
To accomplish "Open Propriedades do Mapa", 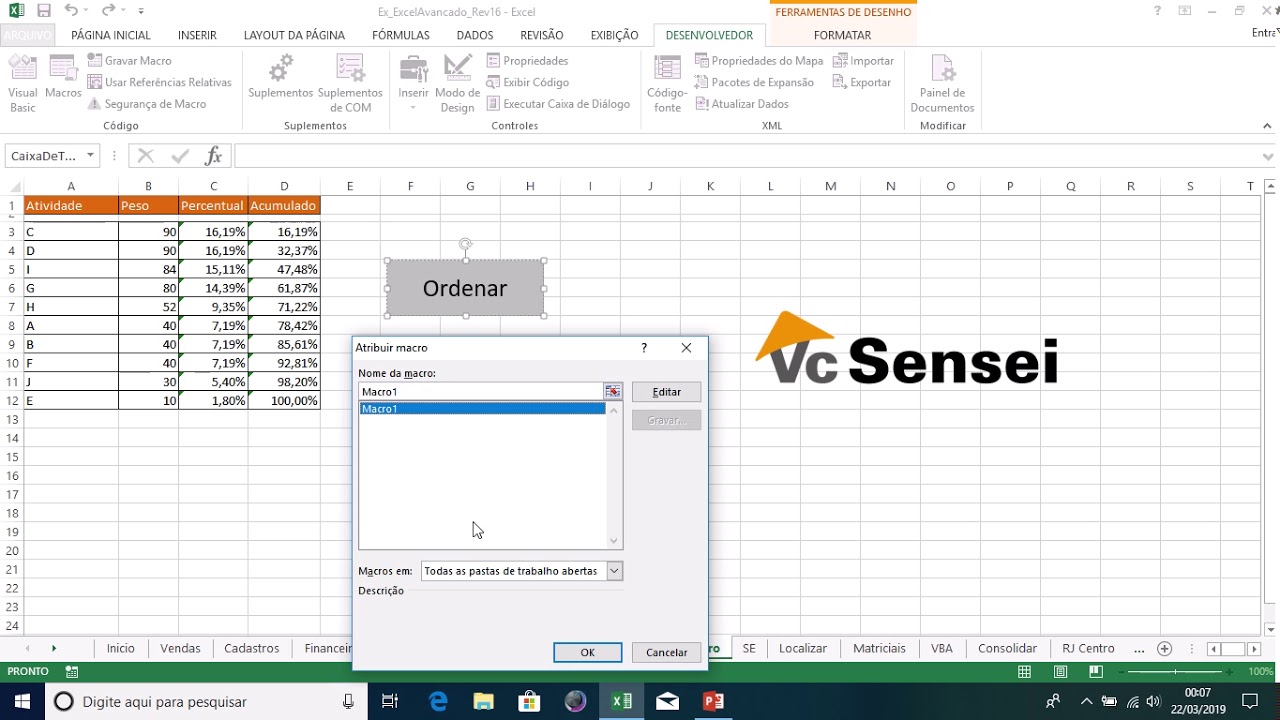I will [x=759, y=61].
